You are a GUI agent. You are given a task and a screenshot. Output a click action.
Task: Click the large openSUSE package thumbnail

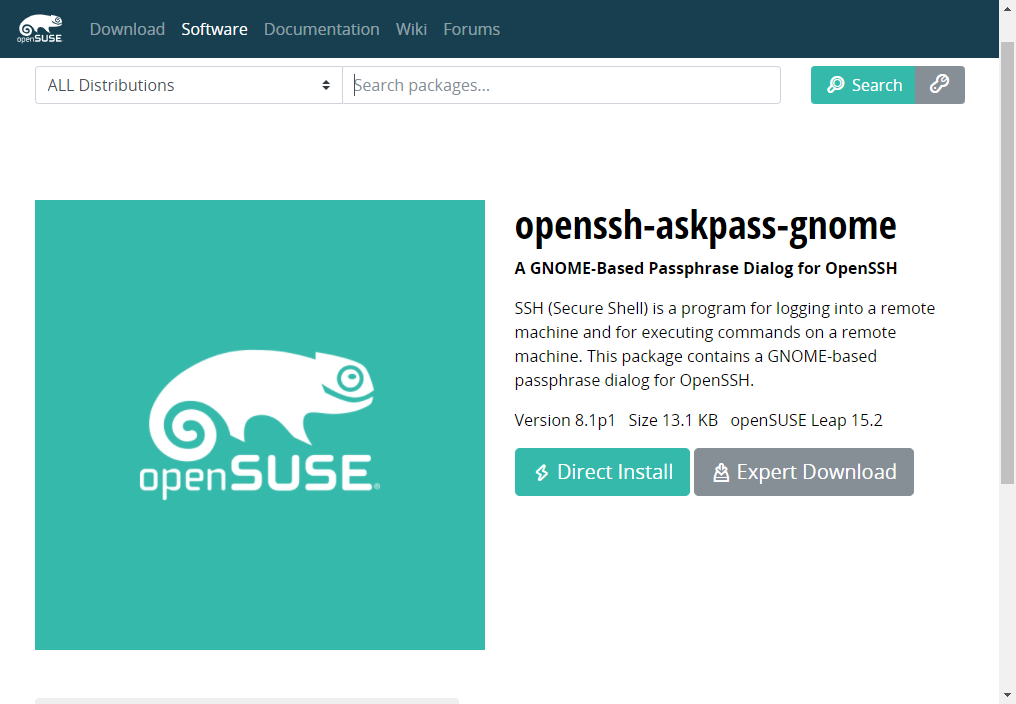coord(260,425)
